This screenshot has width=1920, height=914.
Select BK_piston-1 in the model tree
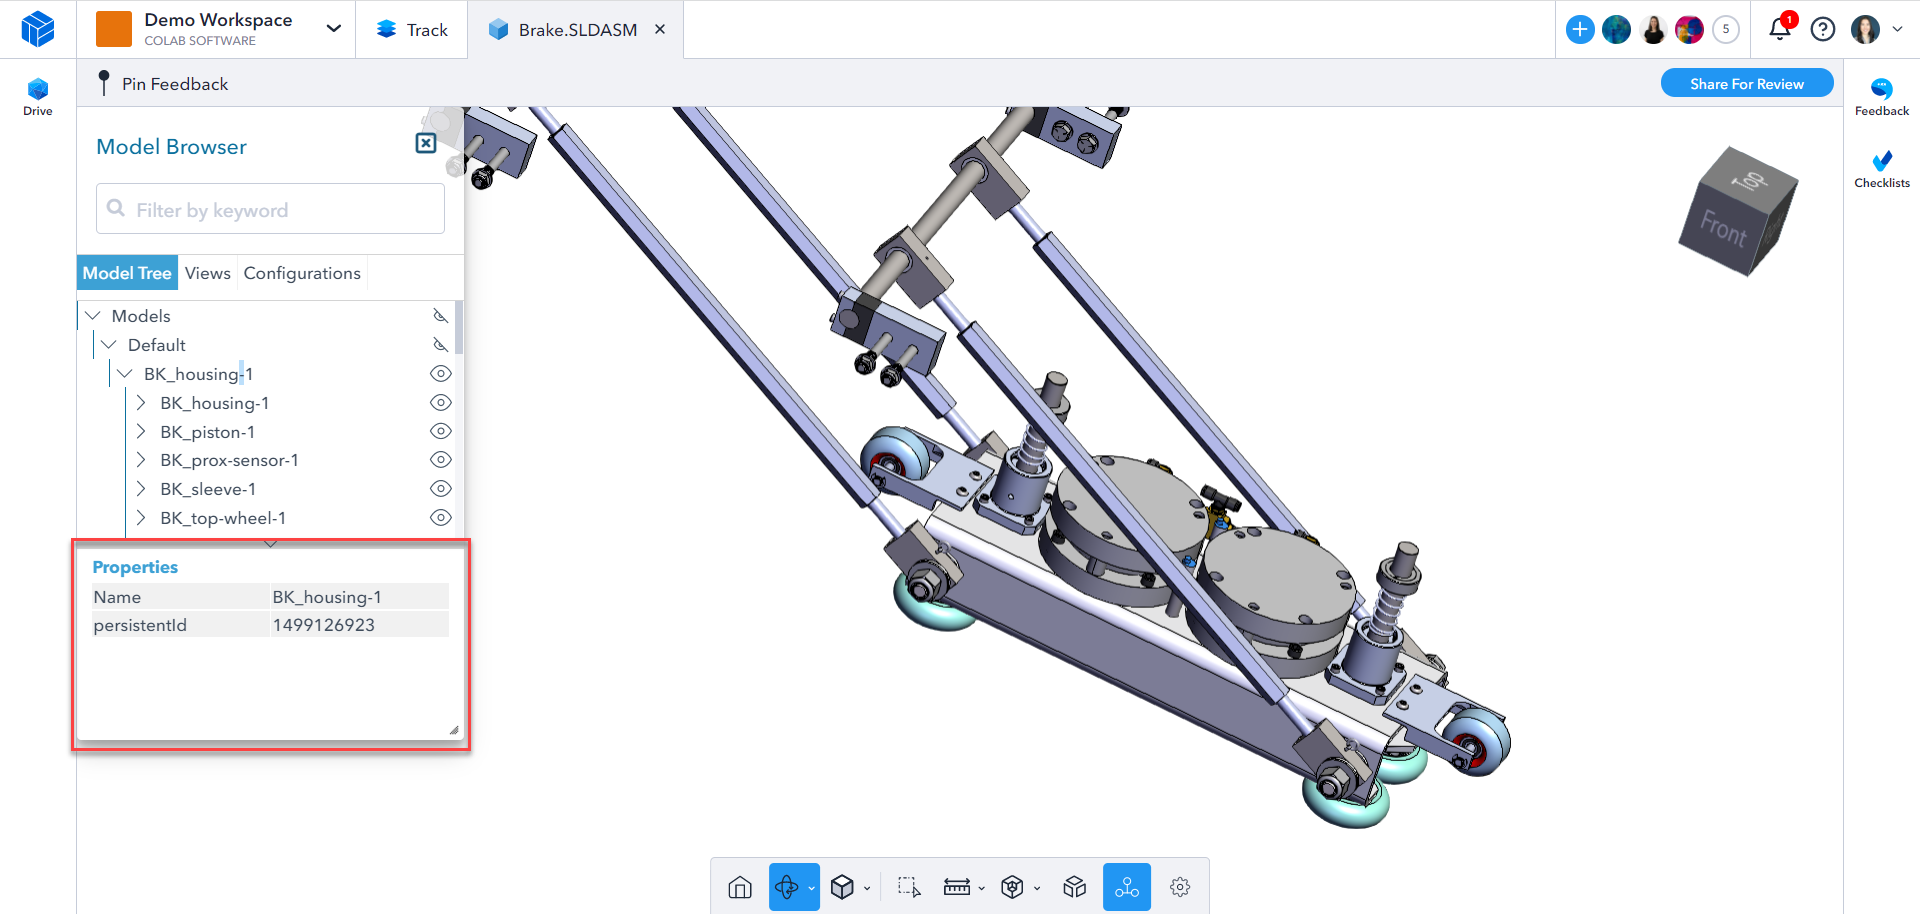[208, 432]
